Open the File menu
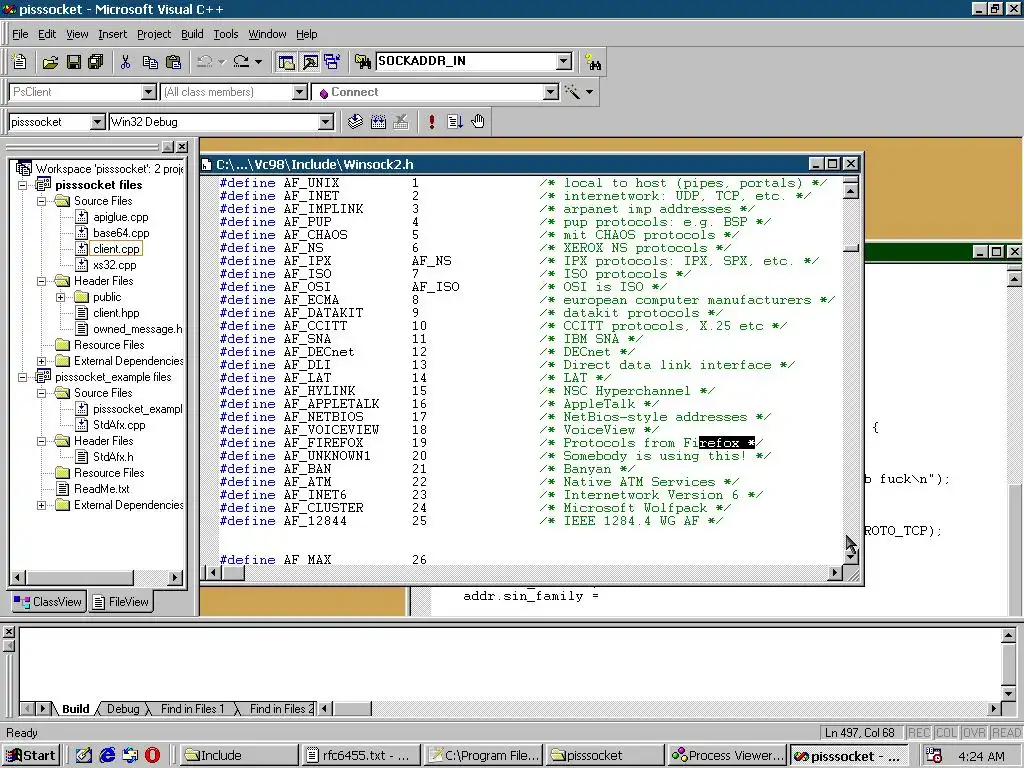 click(20, 34)
